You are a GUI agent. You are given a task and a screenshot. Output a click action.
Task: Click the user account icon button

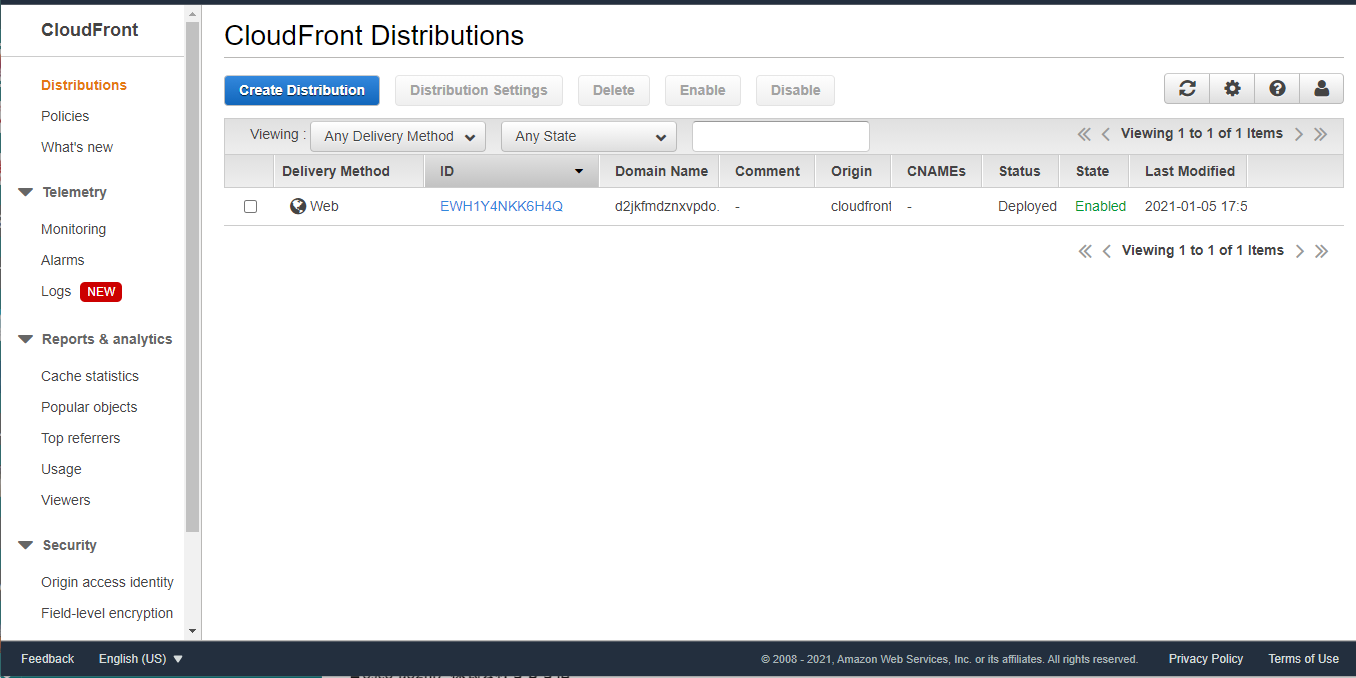coord(1321,88)
